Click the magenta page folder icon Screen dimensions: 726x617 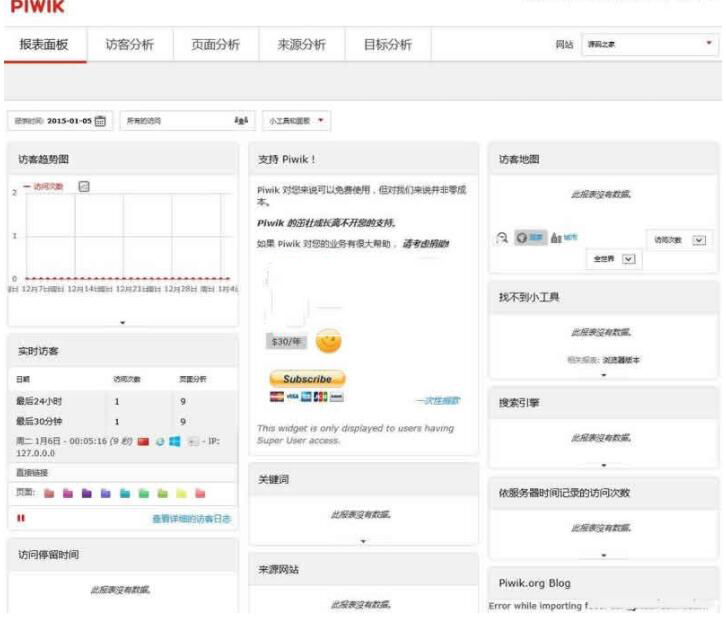(68, 493)
